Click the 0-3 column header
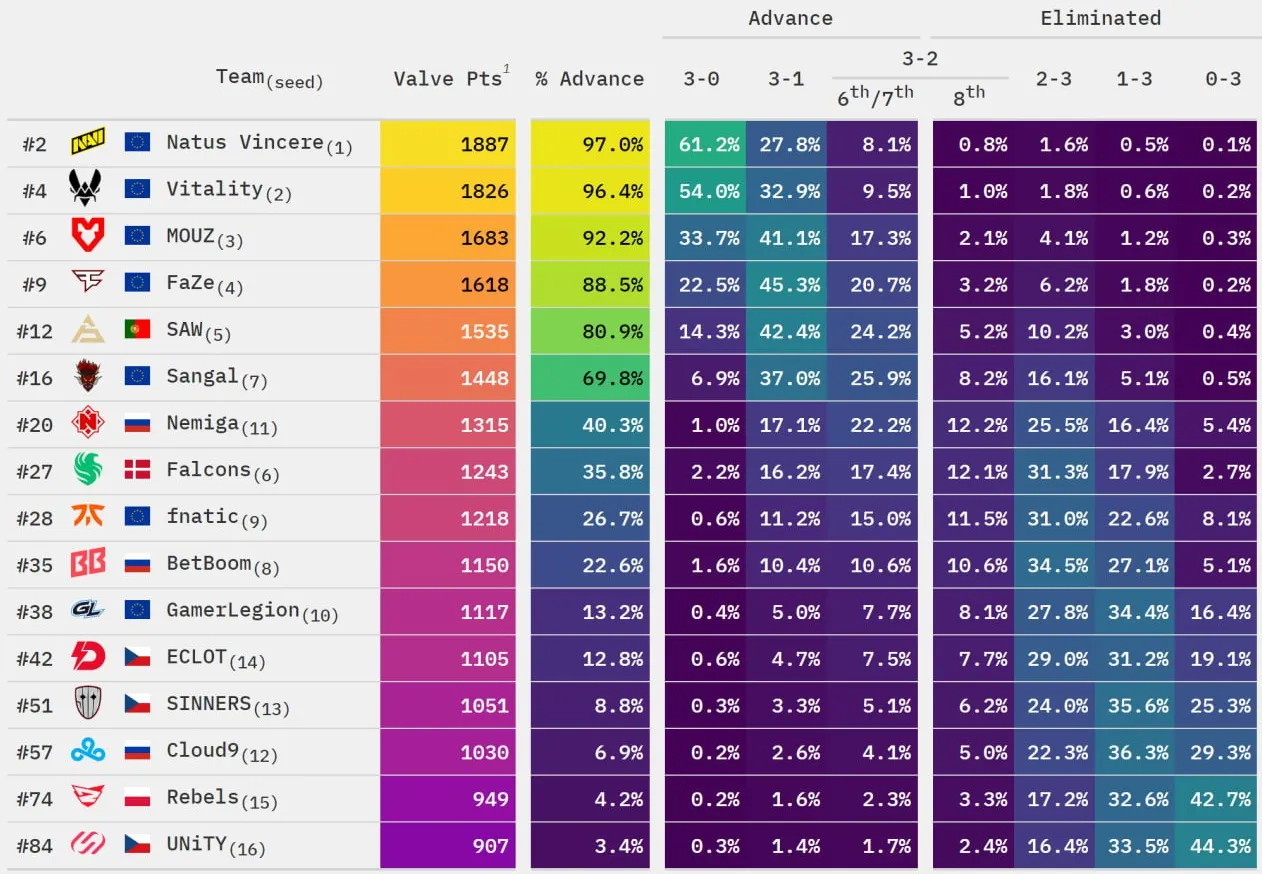 point(1223,79)
